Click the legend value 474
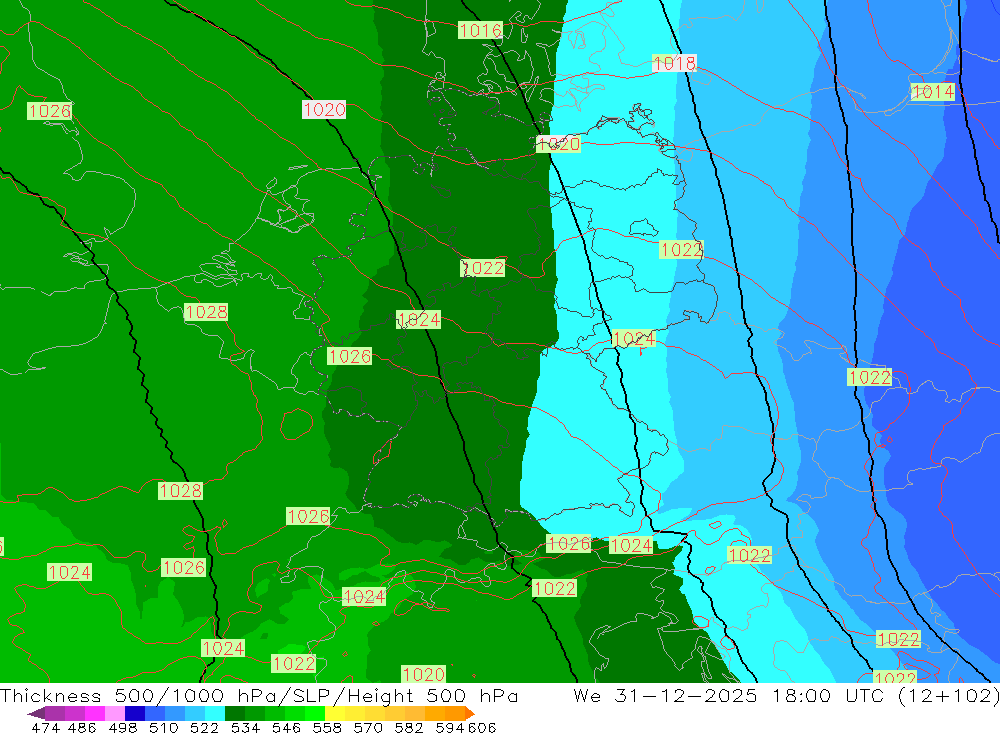This screenshot has width=1000, height=733. coord(45,727)
